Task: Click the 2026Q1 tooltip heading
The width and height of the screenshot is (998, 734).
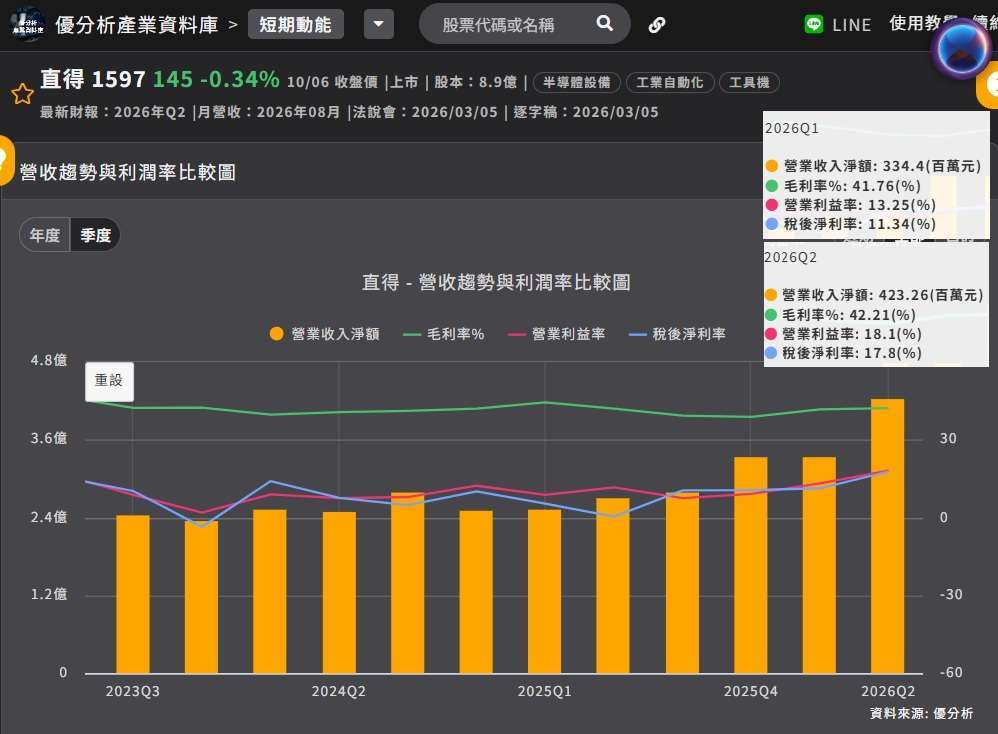Action: tap(792, 129)
